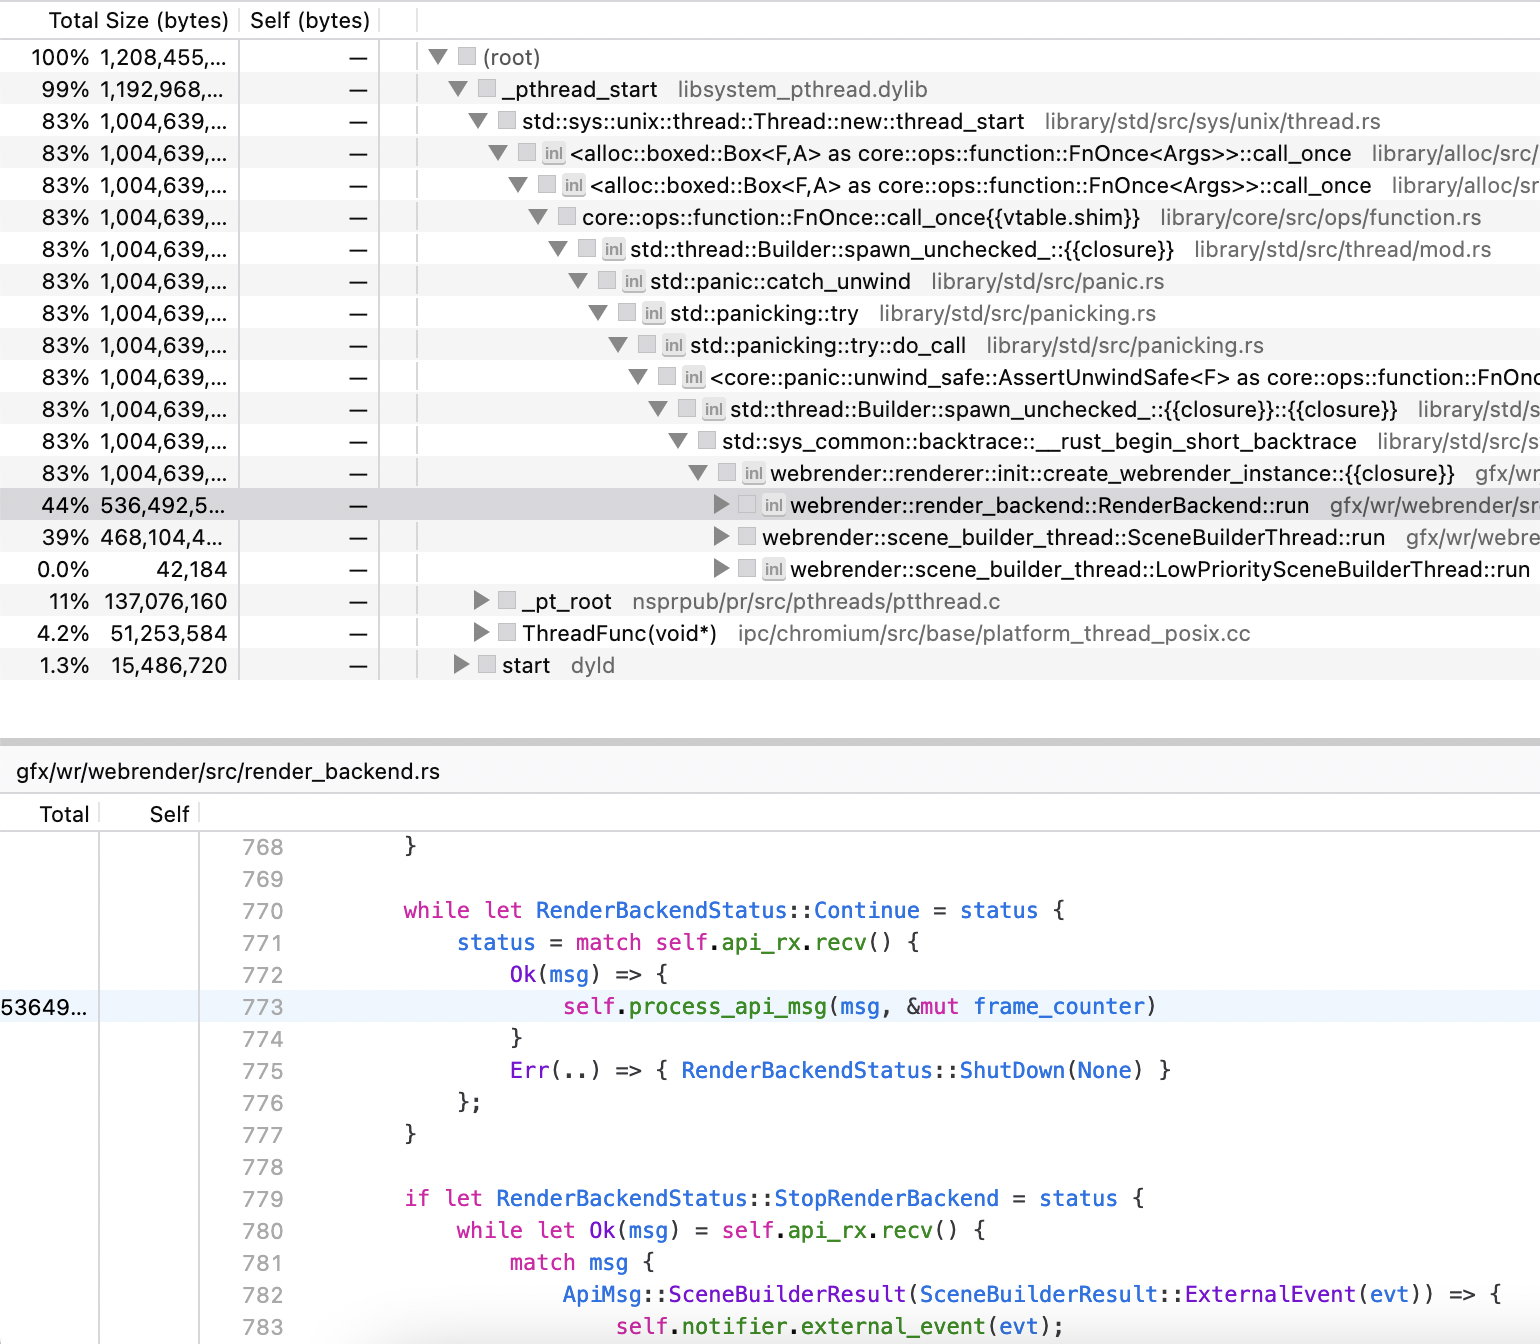Select the webrender::render_backend::RenderBackend::run function name

(1049, 506)
